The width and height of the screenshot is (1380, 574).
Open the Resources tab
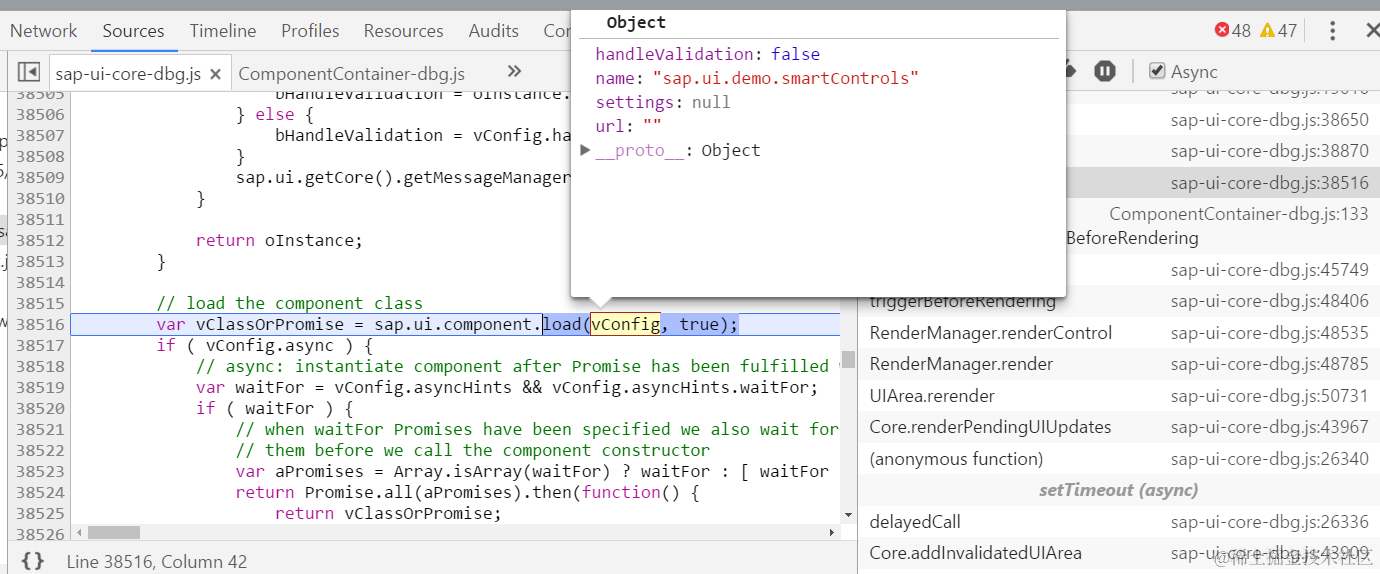coord(403,31)
